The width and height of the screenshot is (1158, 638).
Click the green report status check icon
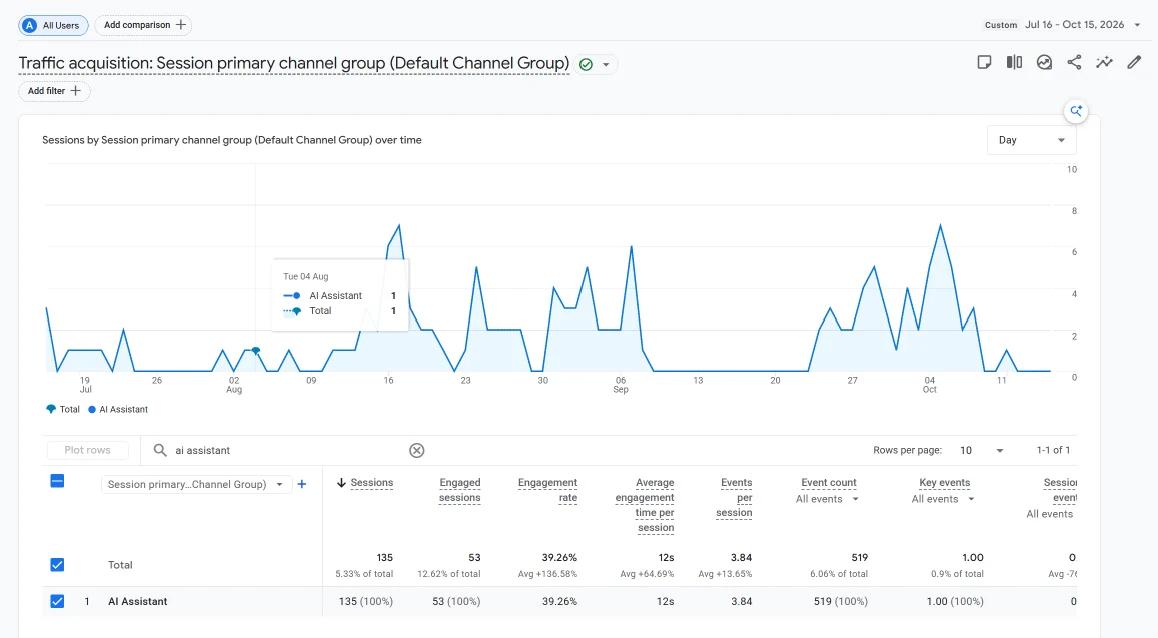point(586,64)
